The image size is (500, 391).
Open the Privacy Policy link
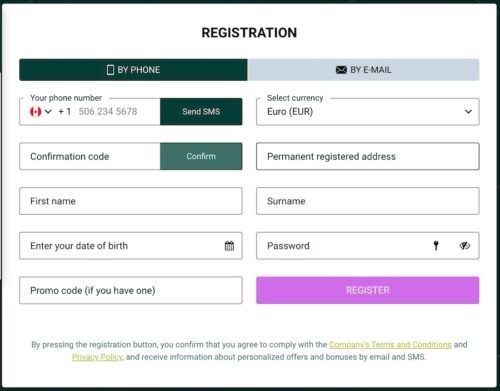click(x=97, y=357)
